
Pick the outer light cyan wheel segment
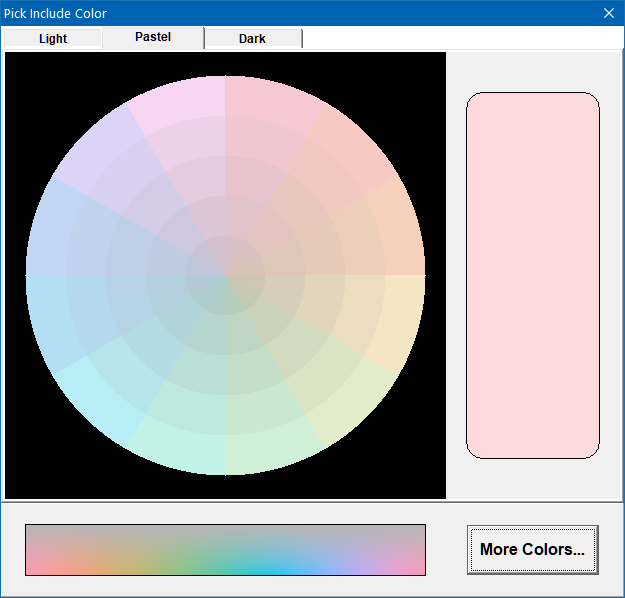click(x=98, y=403)
